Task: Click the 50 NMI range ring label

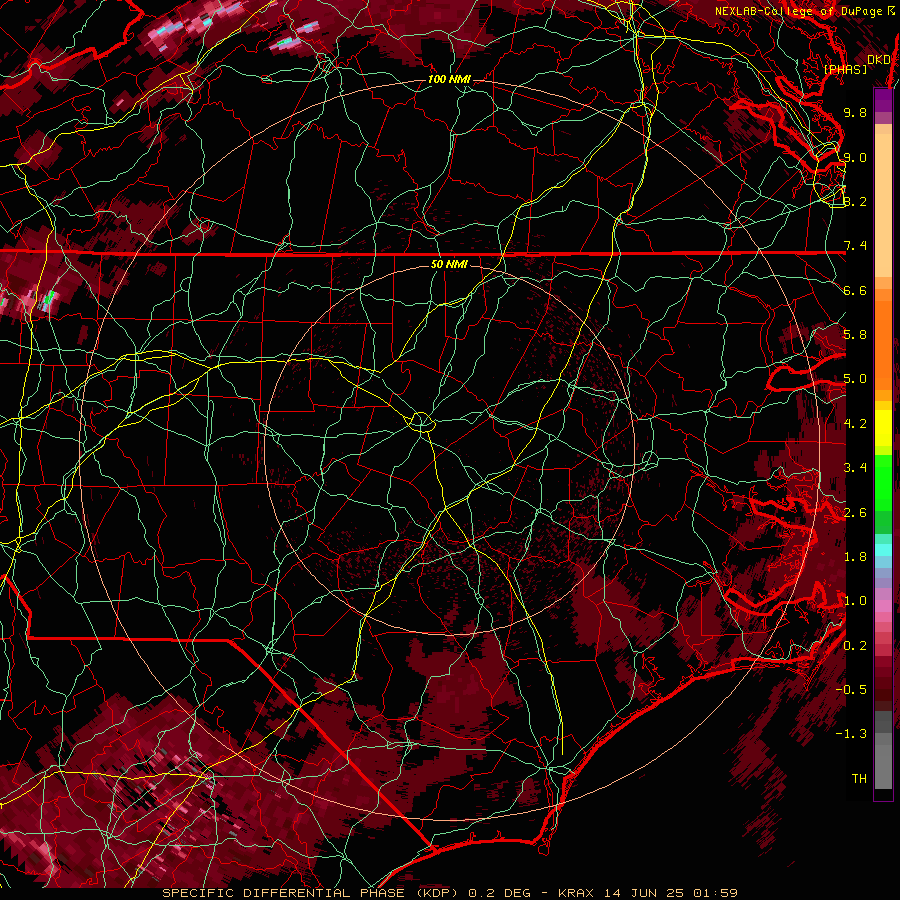Action: [449, 264]
